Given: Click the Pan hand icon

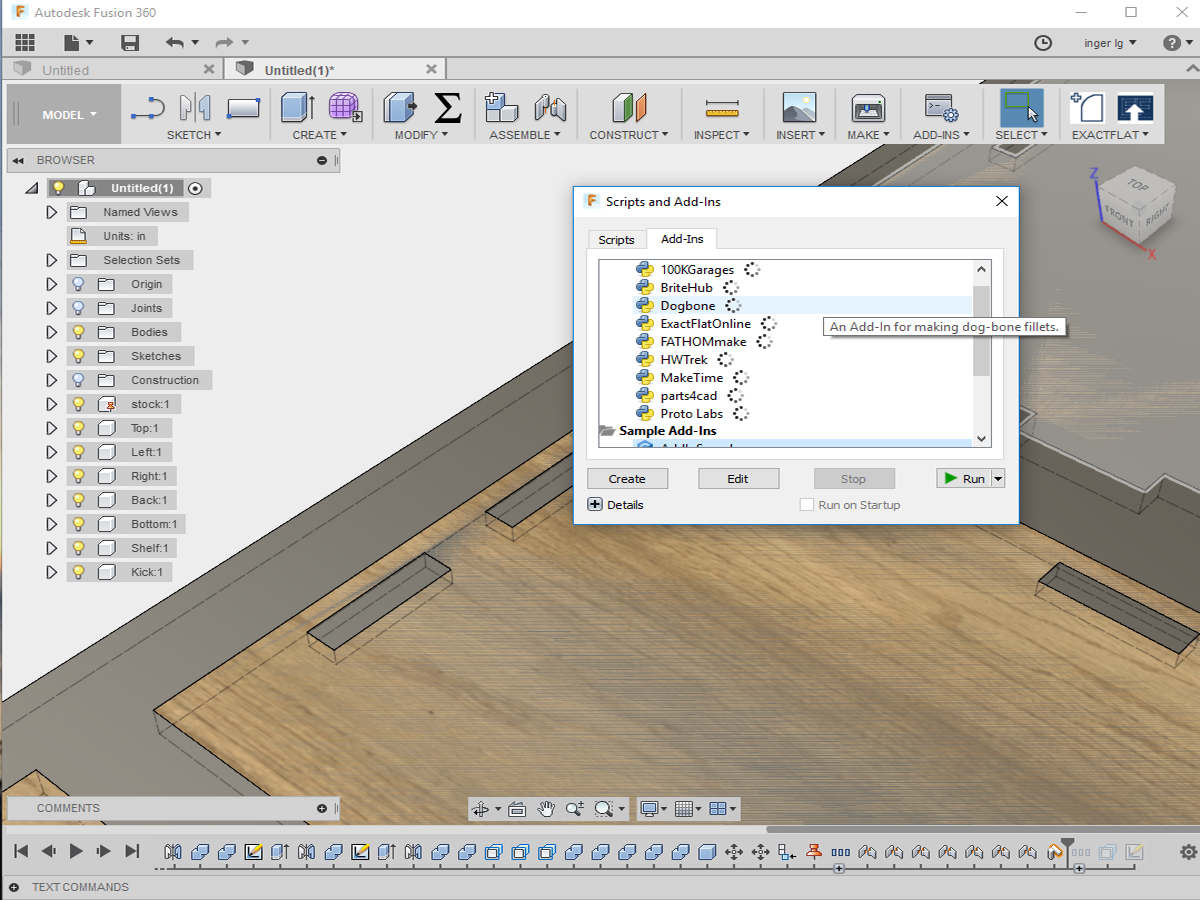Looking at the screenshot, I should (x=546, y=809).
